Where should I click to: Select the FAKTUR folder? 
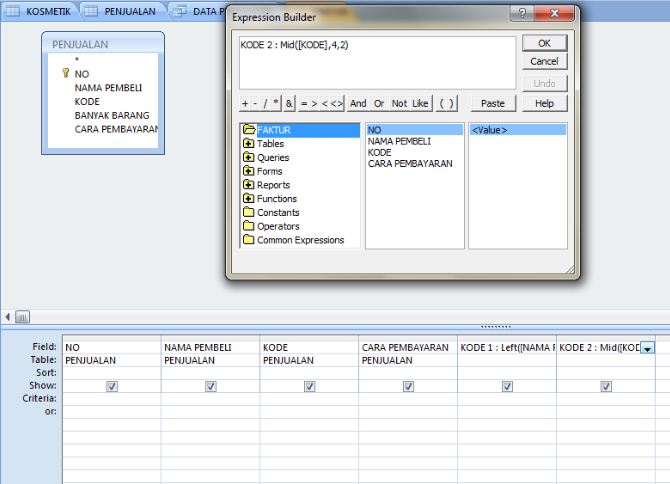[273, 130]
